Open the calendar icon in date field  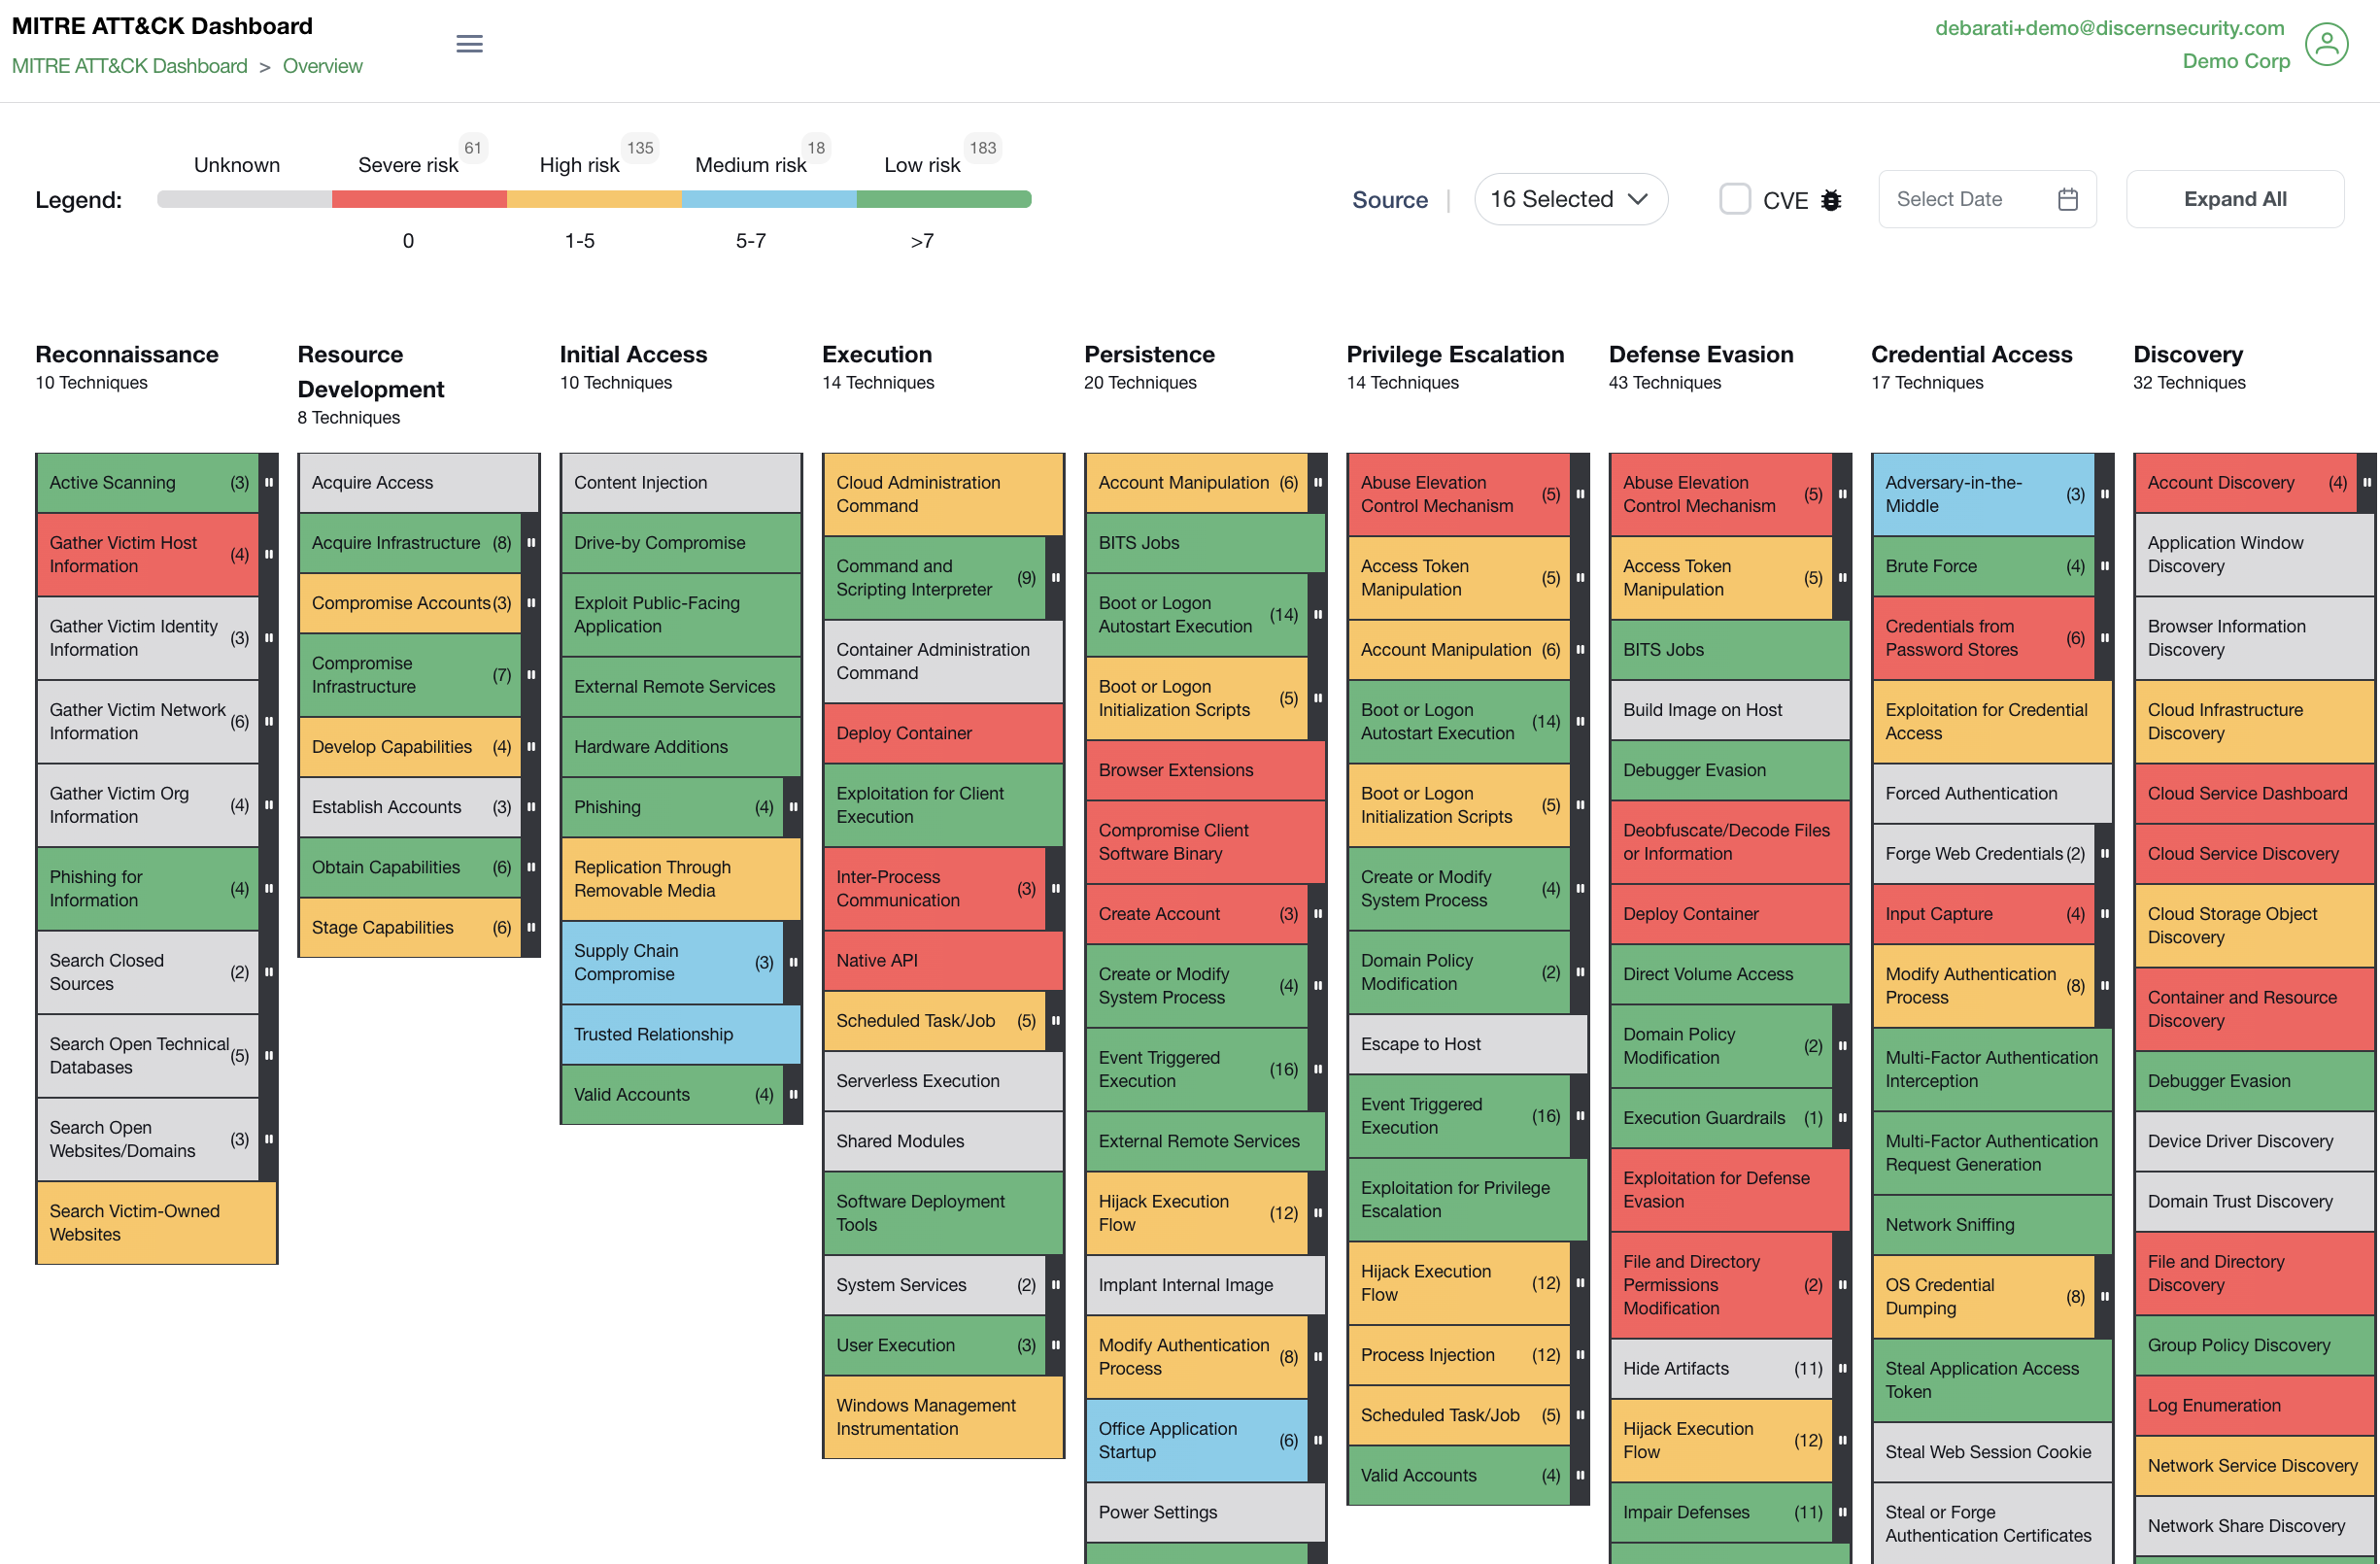click(2067, 199)
